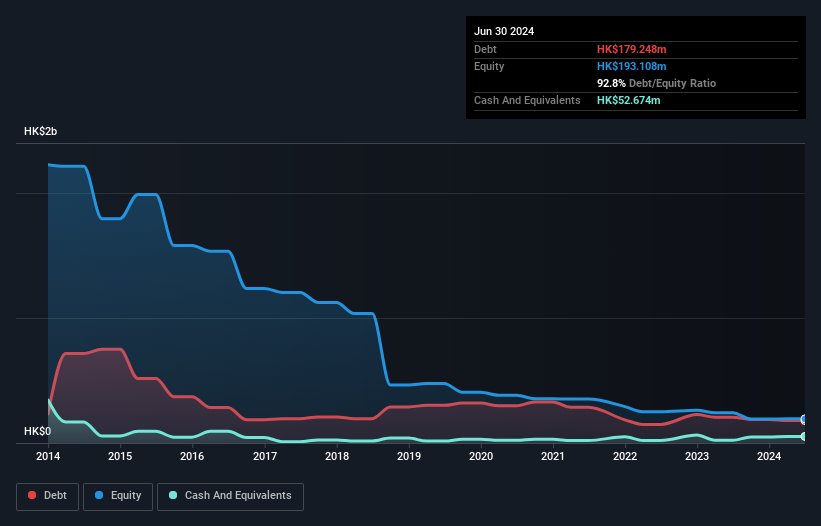Screen dimensions: 821x526
Task: Click the HK$2b y-axis label
Action: click(40, 131)
